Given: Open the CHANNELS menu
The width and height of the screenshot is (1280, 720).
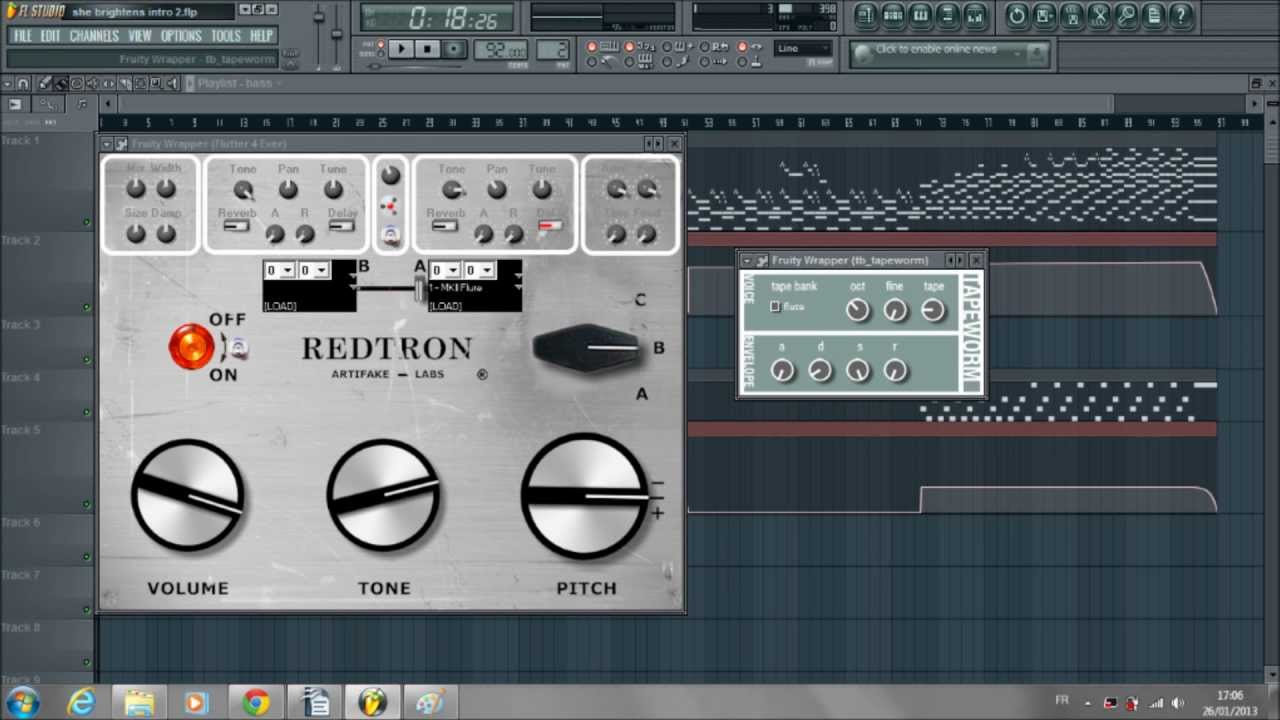Looking at the screenshot, I should (x=95, y=36).
